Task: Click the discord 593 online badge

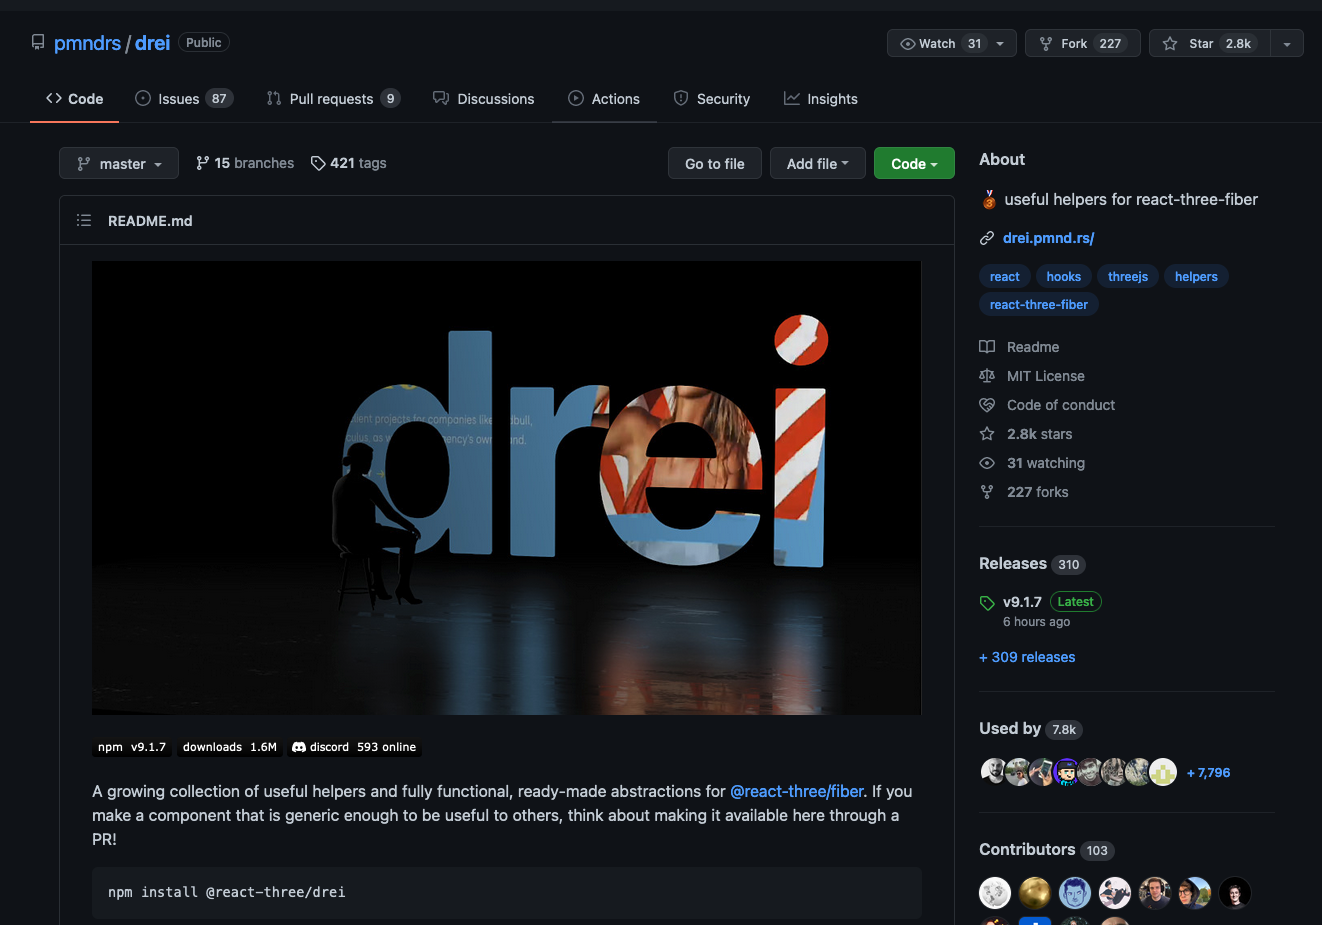Action: 354,747
